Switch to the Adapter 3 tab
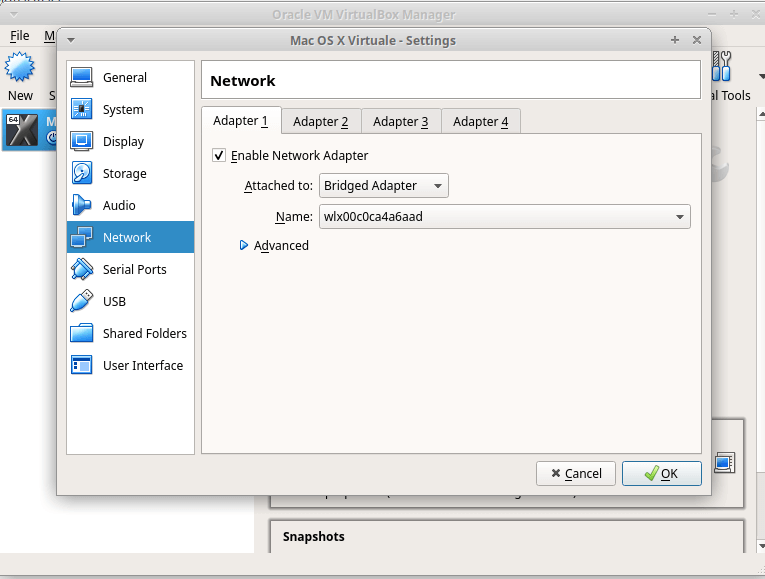Viewport: 765px width, 579px height. click(x=401, y=121)
